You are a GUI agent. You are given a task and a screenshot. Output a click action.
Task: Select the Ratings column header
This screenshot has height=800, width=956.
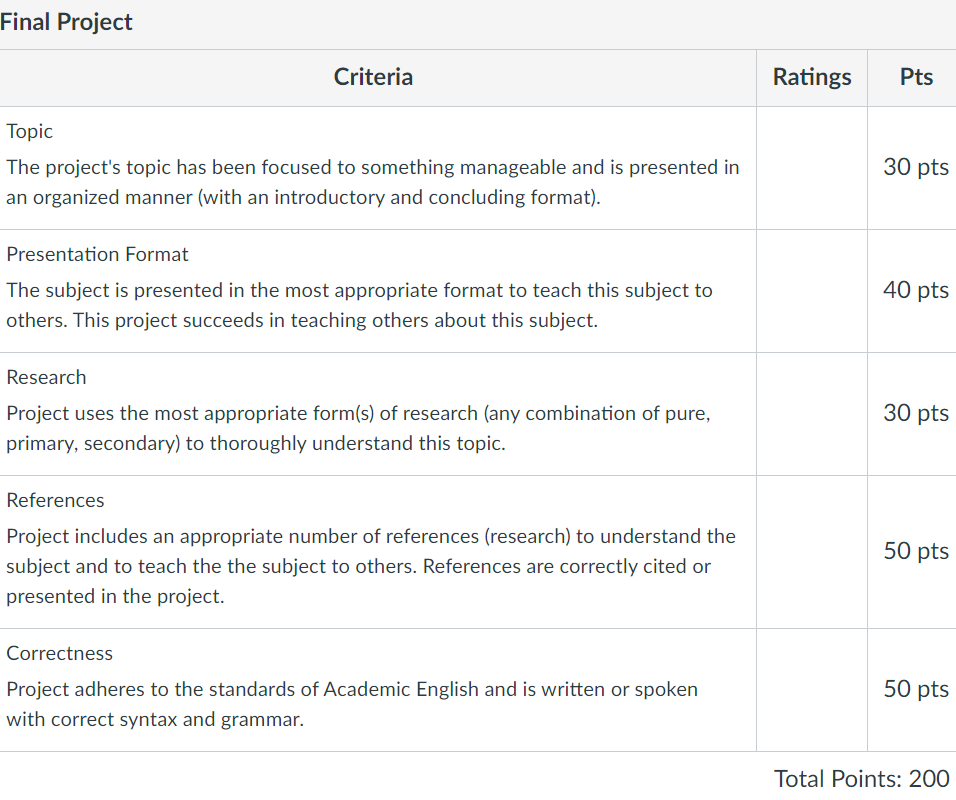coord(812,77)
